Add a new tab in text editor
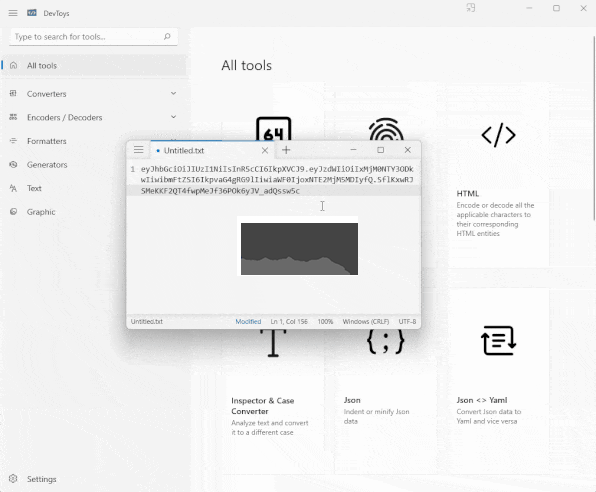Image resolution: width=596 pixels, height=492 pixels. click(286, 150)
